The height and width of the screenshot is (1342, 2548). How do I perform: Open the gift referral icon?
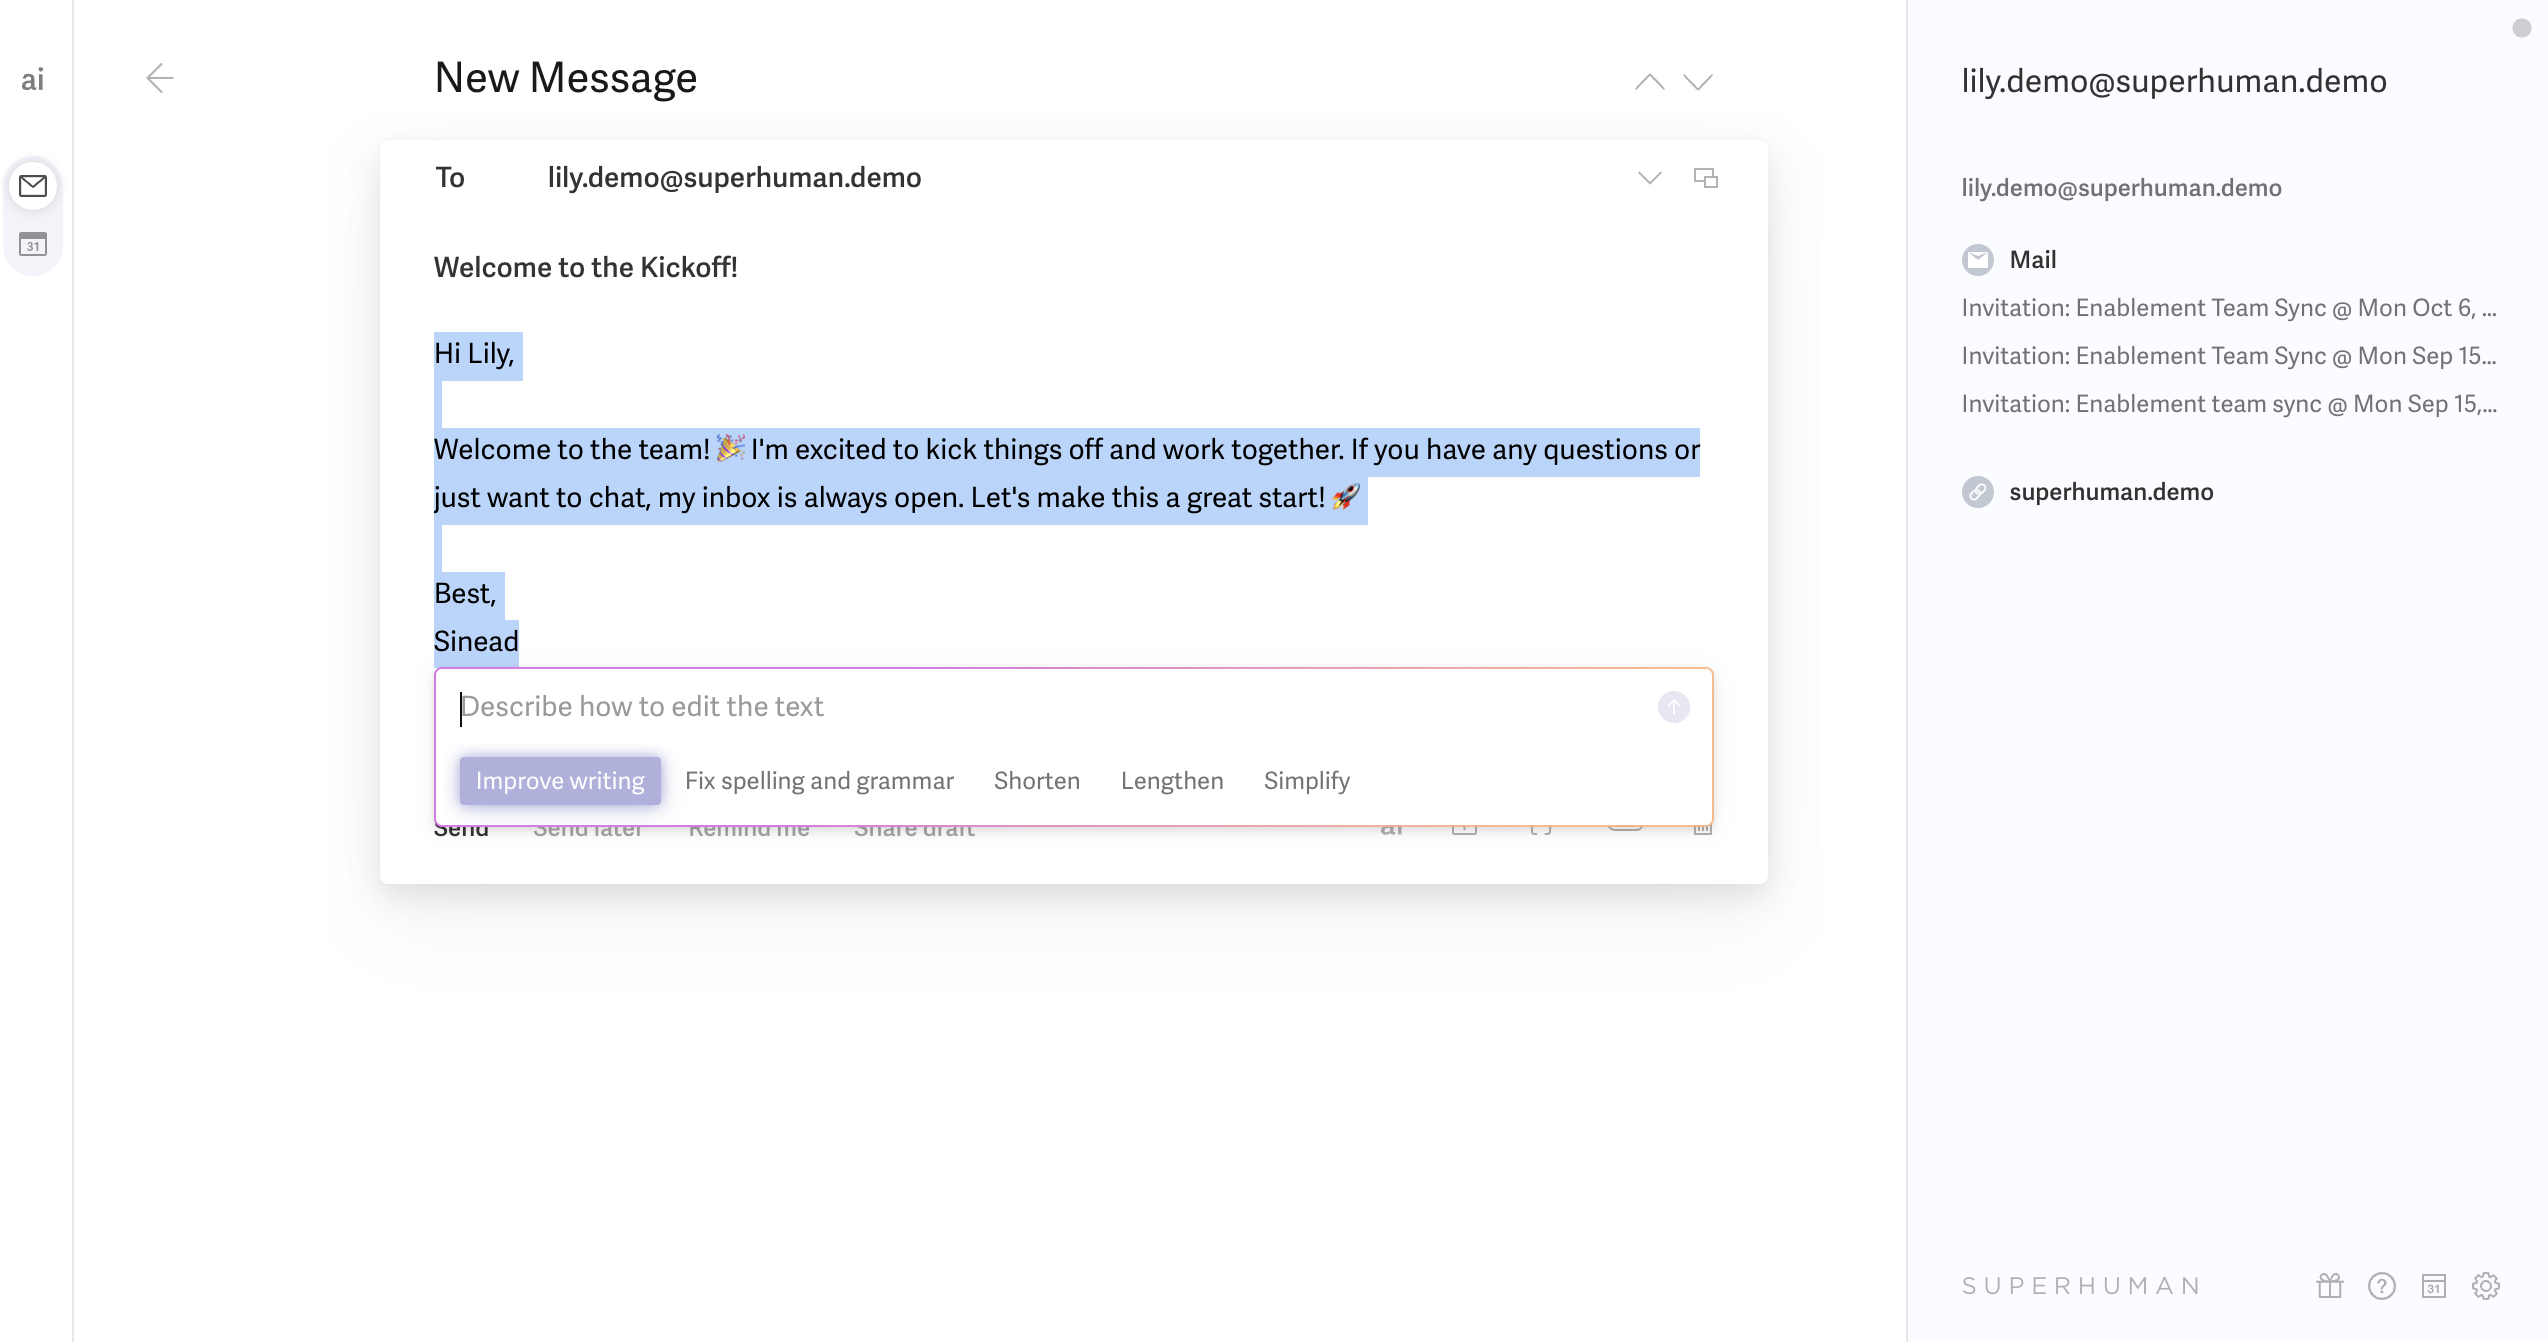tap(2330, 1285)
